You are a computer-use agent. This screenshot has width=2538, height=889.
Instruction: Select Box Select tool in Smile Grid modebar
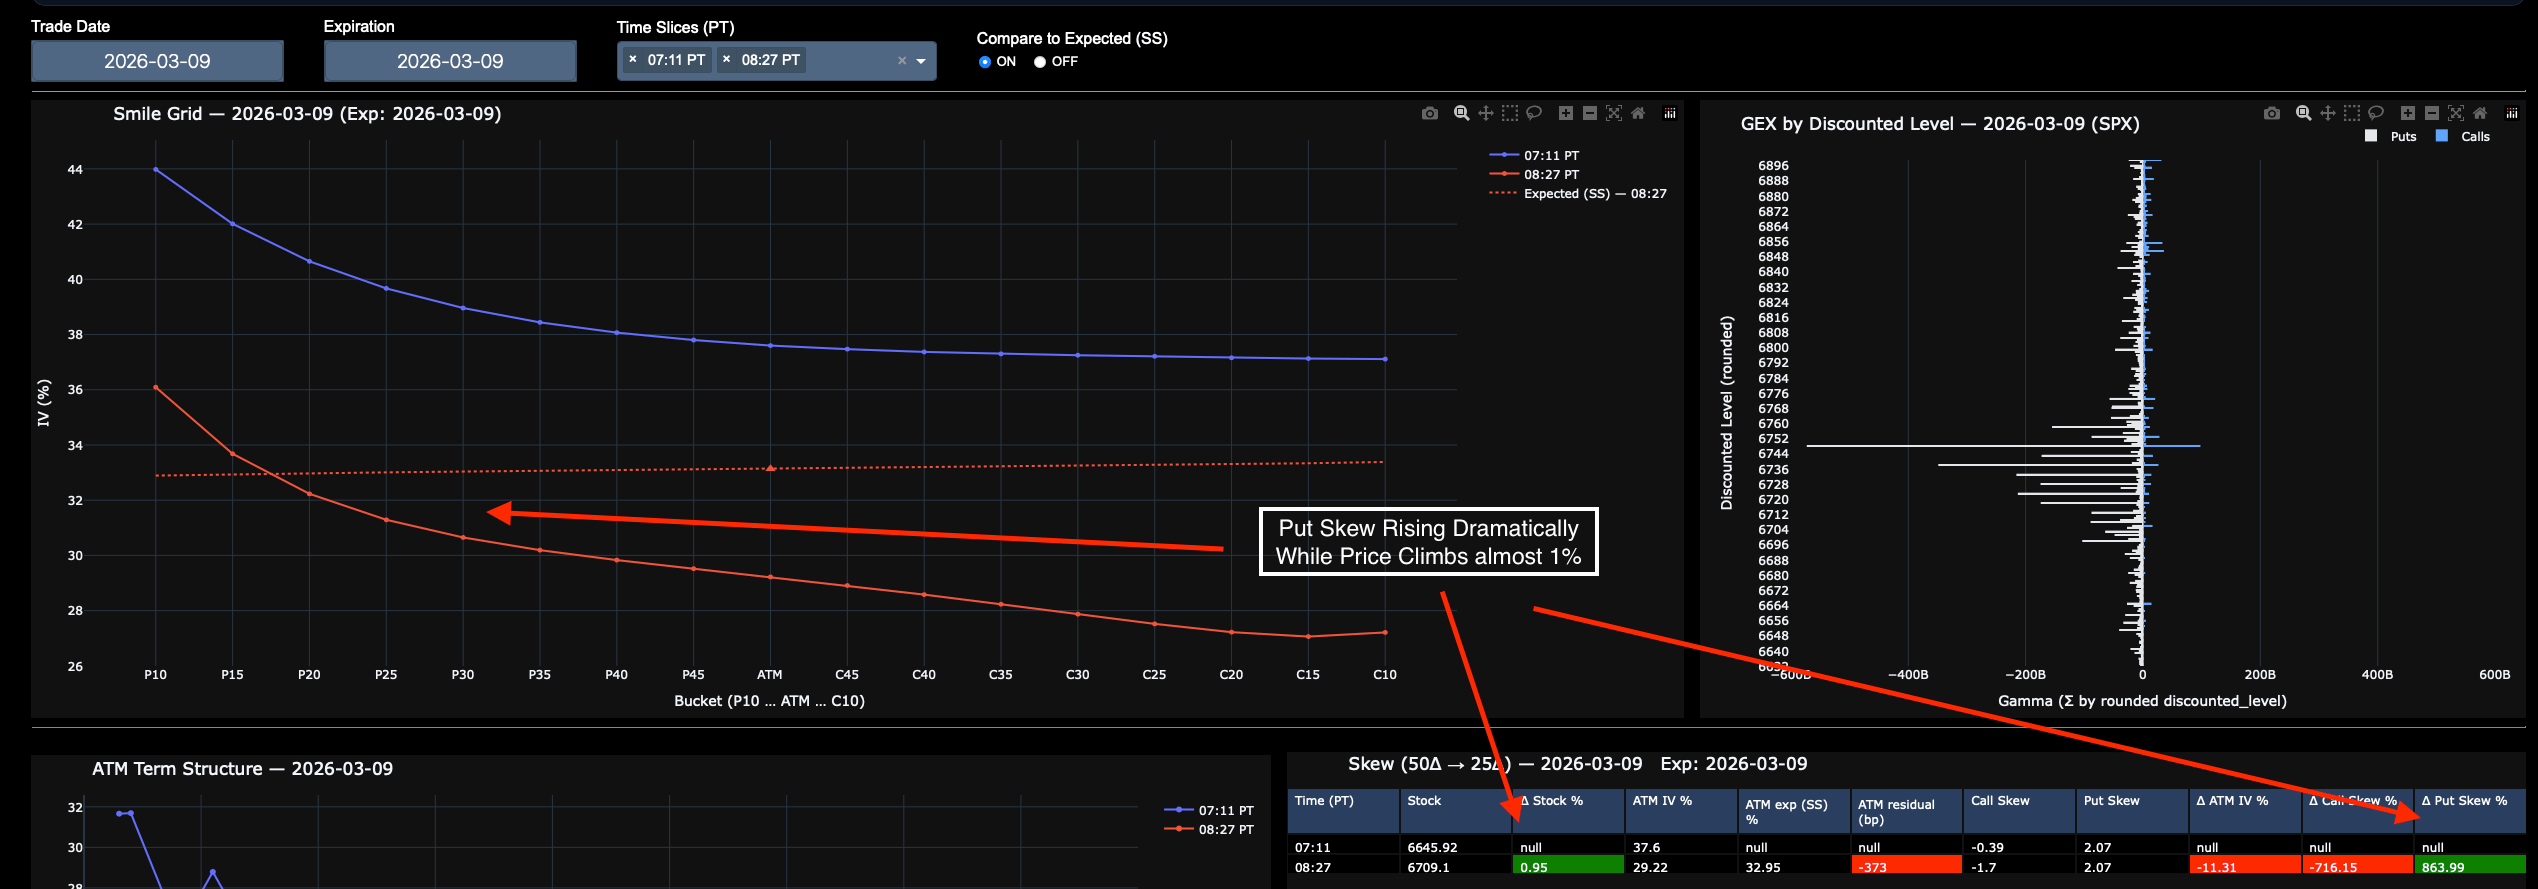[1510, 114]
